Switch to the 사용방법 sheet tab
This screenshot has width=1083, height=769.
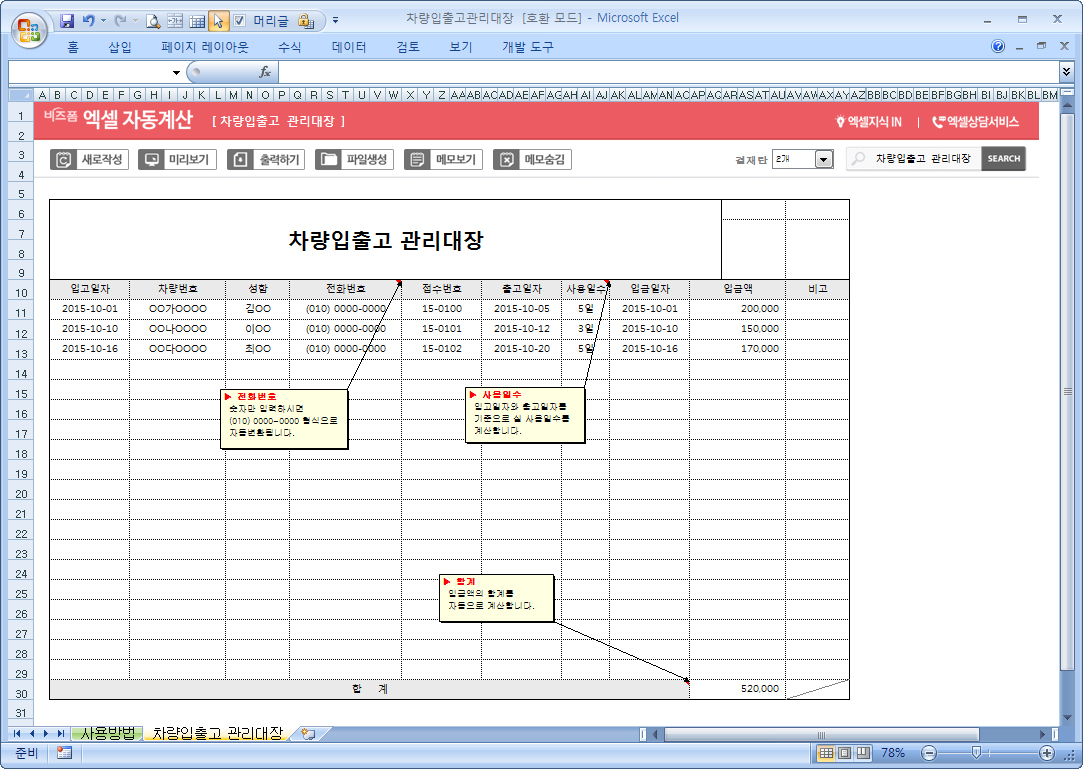click(x=108, y=734)
